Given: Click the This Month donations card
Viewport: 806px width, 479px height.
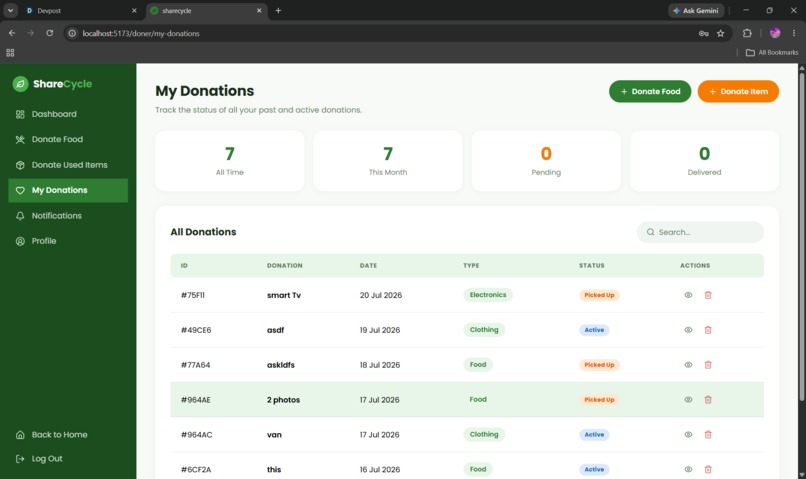Looking at the screenshot, I should tap(388, 161).
